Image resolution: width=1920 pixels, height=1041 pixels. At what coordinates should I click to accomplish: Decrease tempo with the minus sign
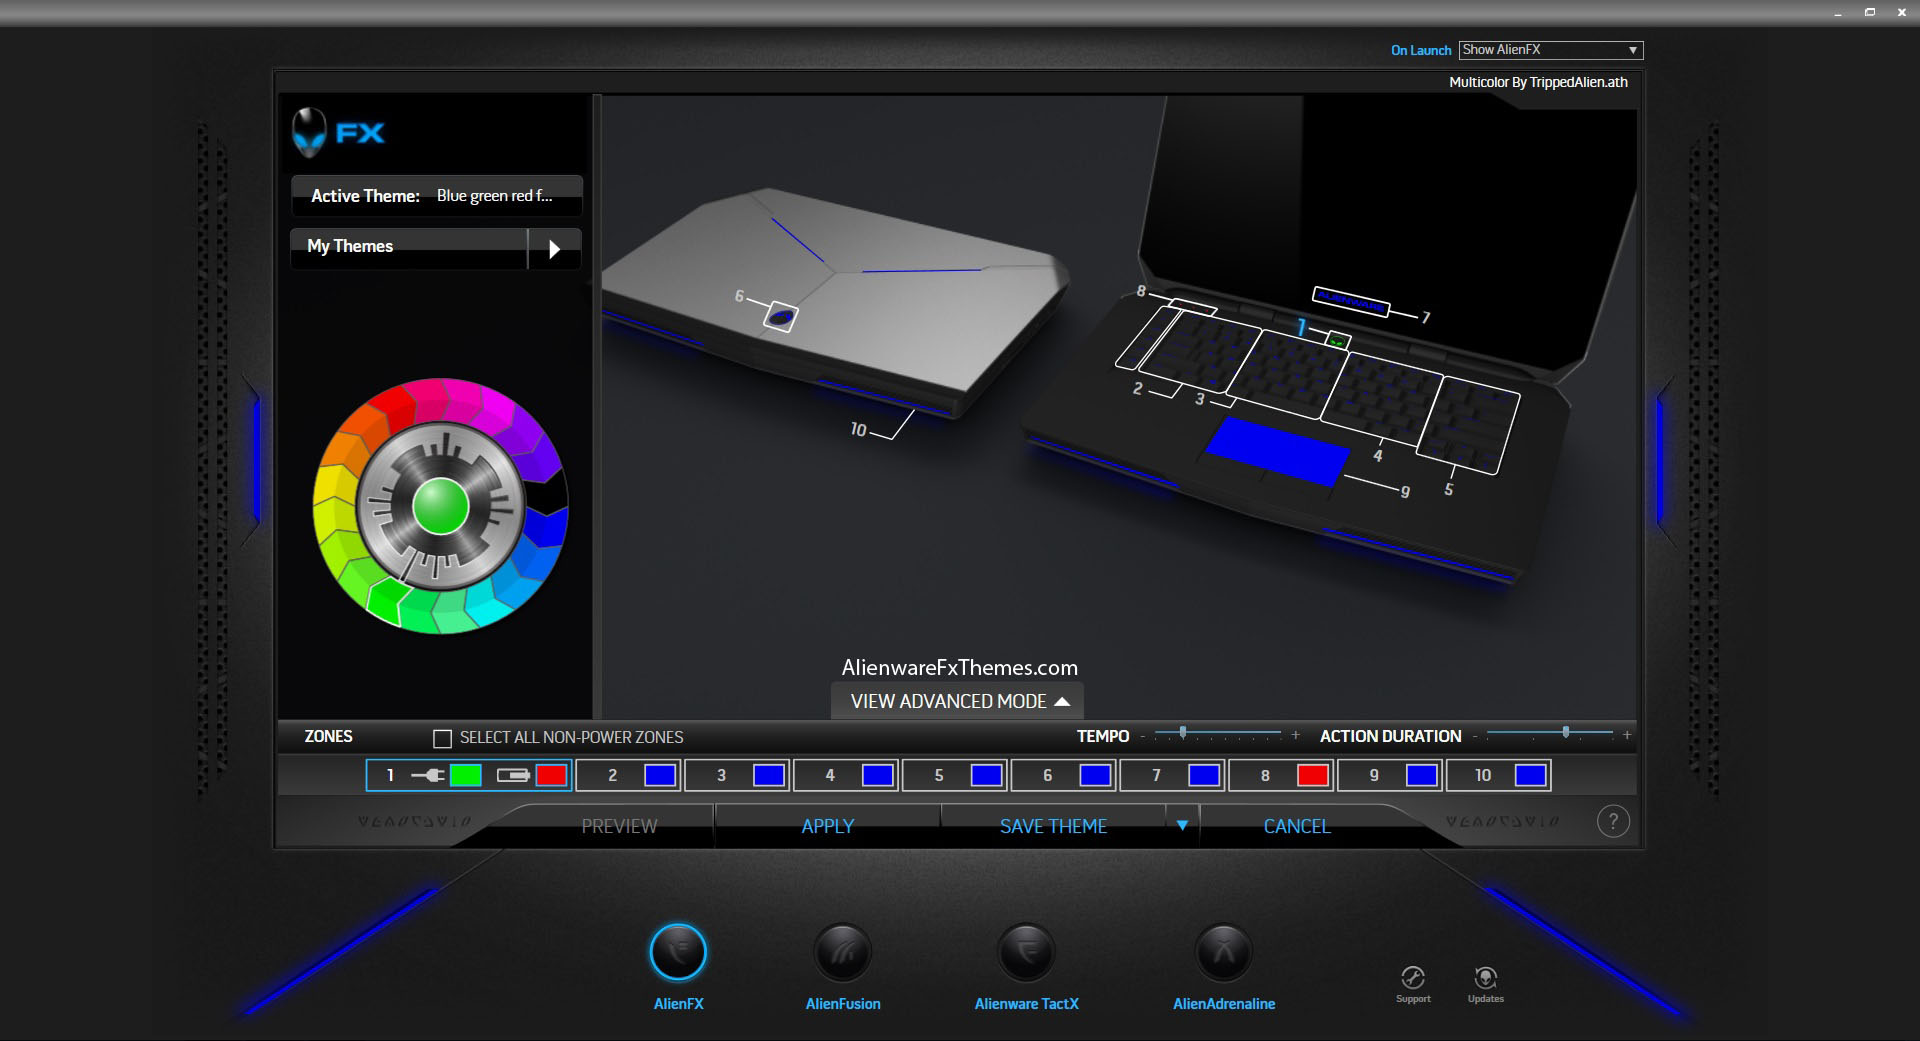pos(1143,736)
